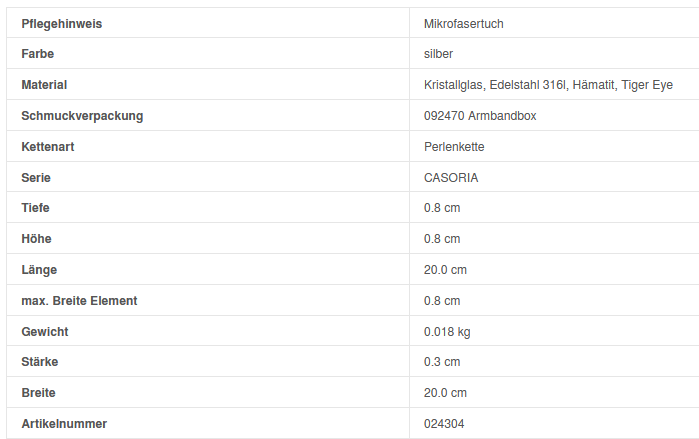Select the Farbe label
The image size is (699, 439).
(x=38, y=54)
